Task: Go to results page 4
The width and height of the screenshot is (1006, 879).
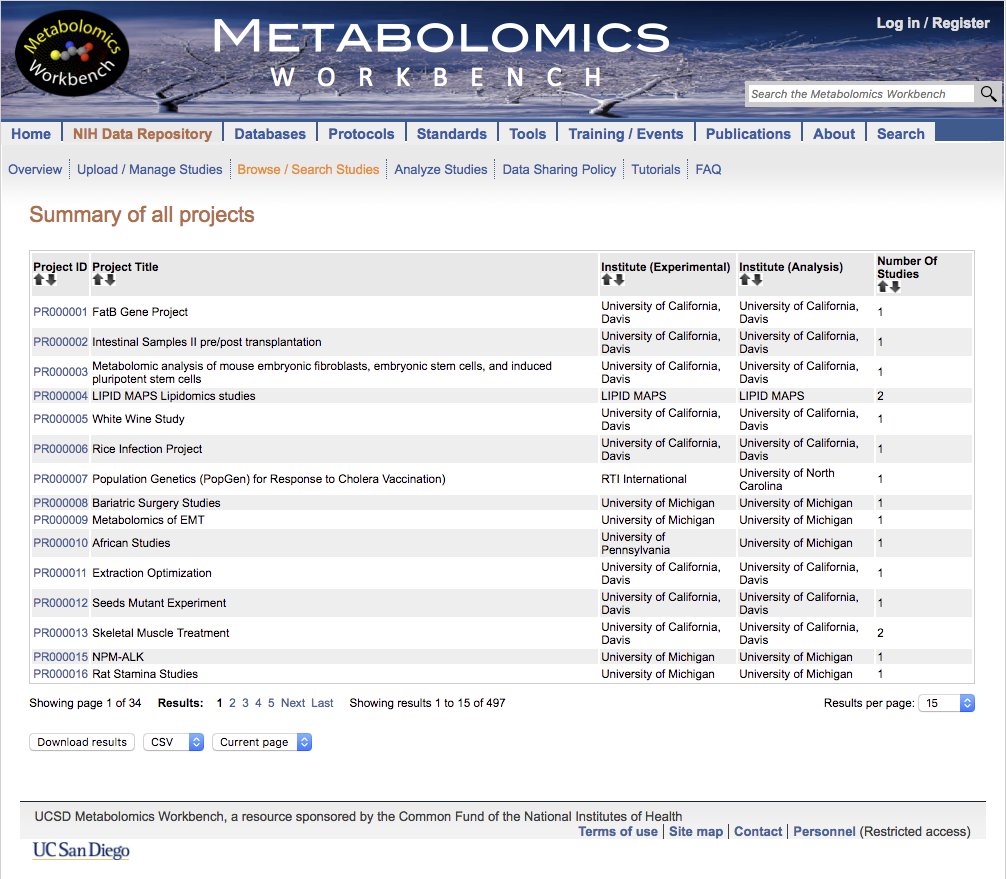Action: 258,703
